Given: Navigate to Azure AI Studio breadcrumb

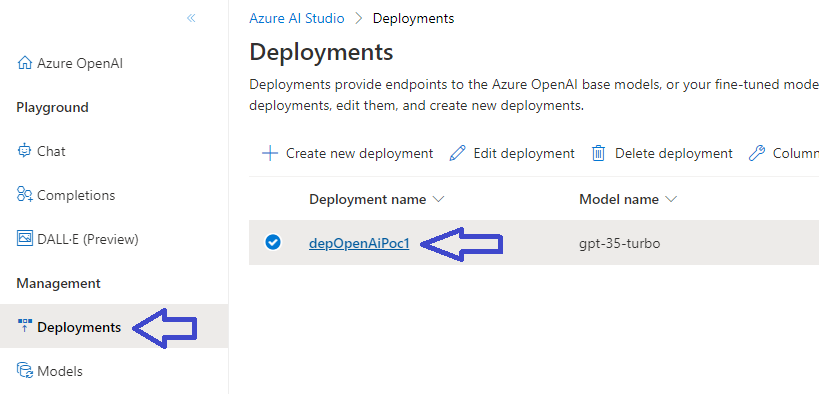Looking at the screenshot, I should pos(297,18).
